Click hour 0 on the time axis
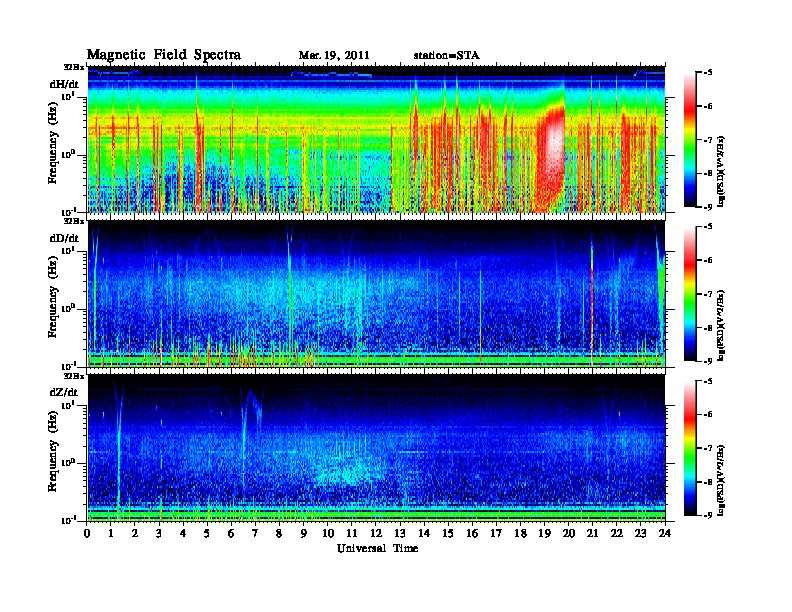Viewport: 792px width, 612px height. tap(87, 533)
